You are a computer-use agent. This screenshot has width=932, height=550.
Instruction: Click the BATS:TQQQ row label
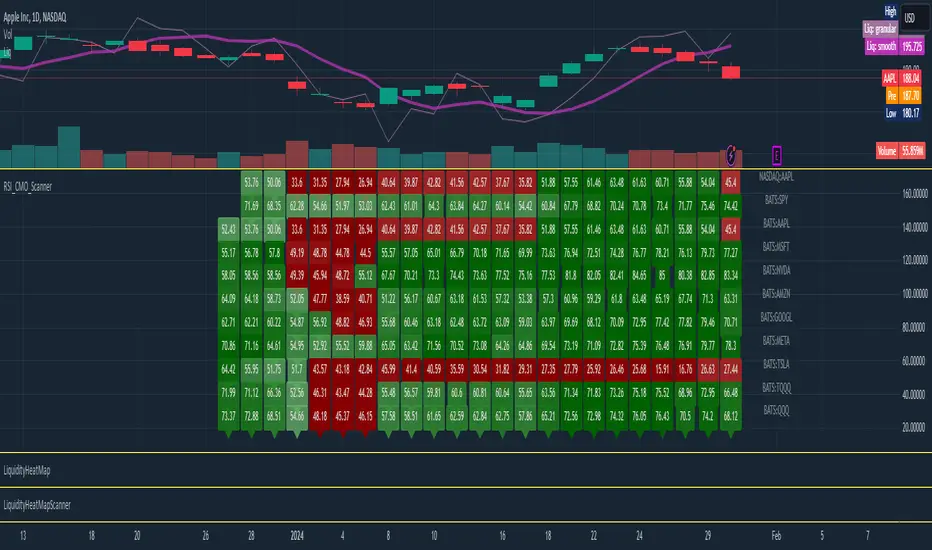pyautogui.click(x=776, y=387)
